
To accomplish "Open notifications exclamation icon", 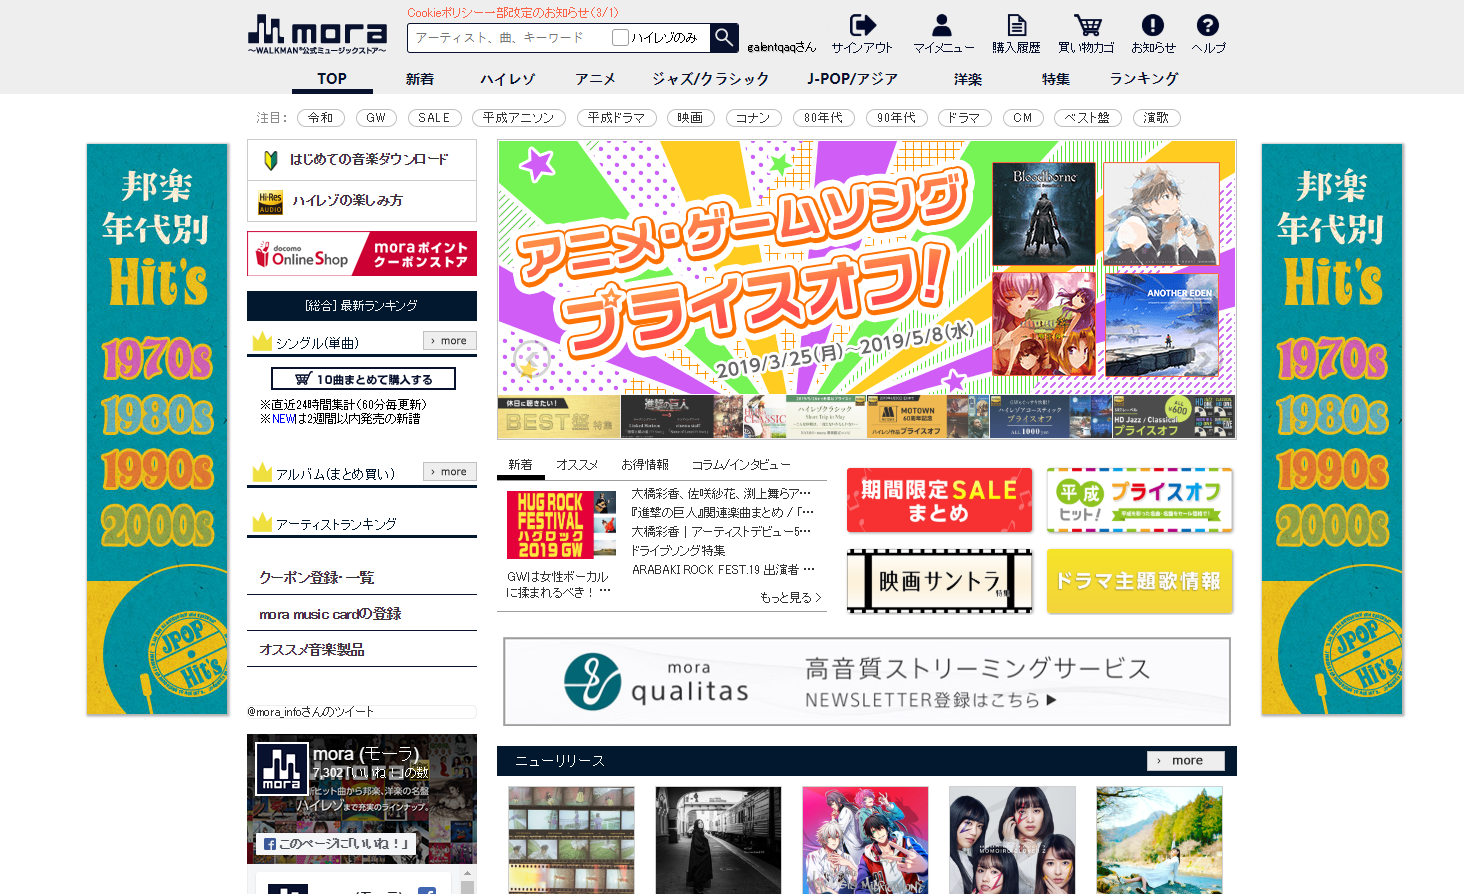I will [1152, 25].
